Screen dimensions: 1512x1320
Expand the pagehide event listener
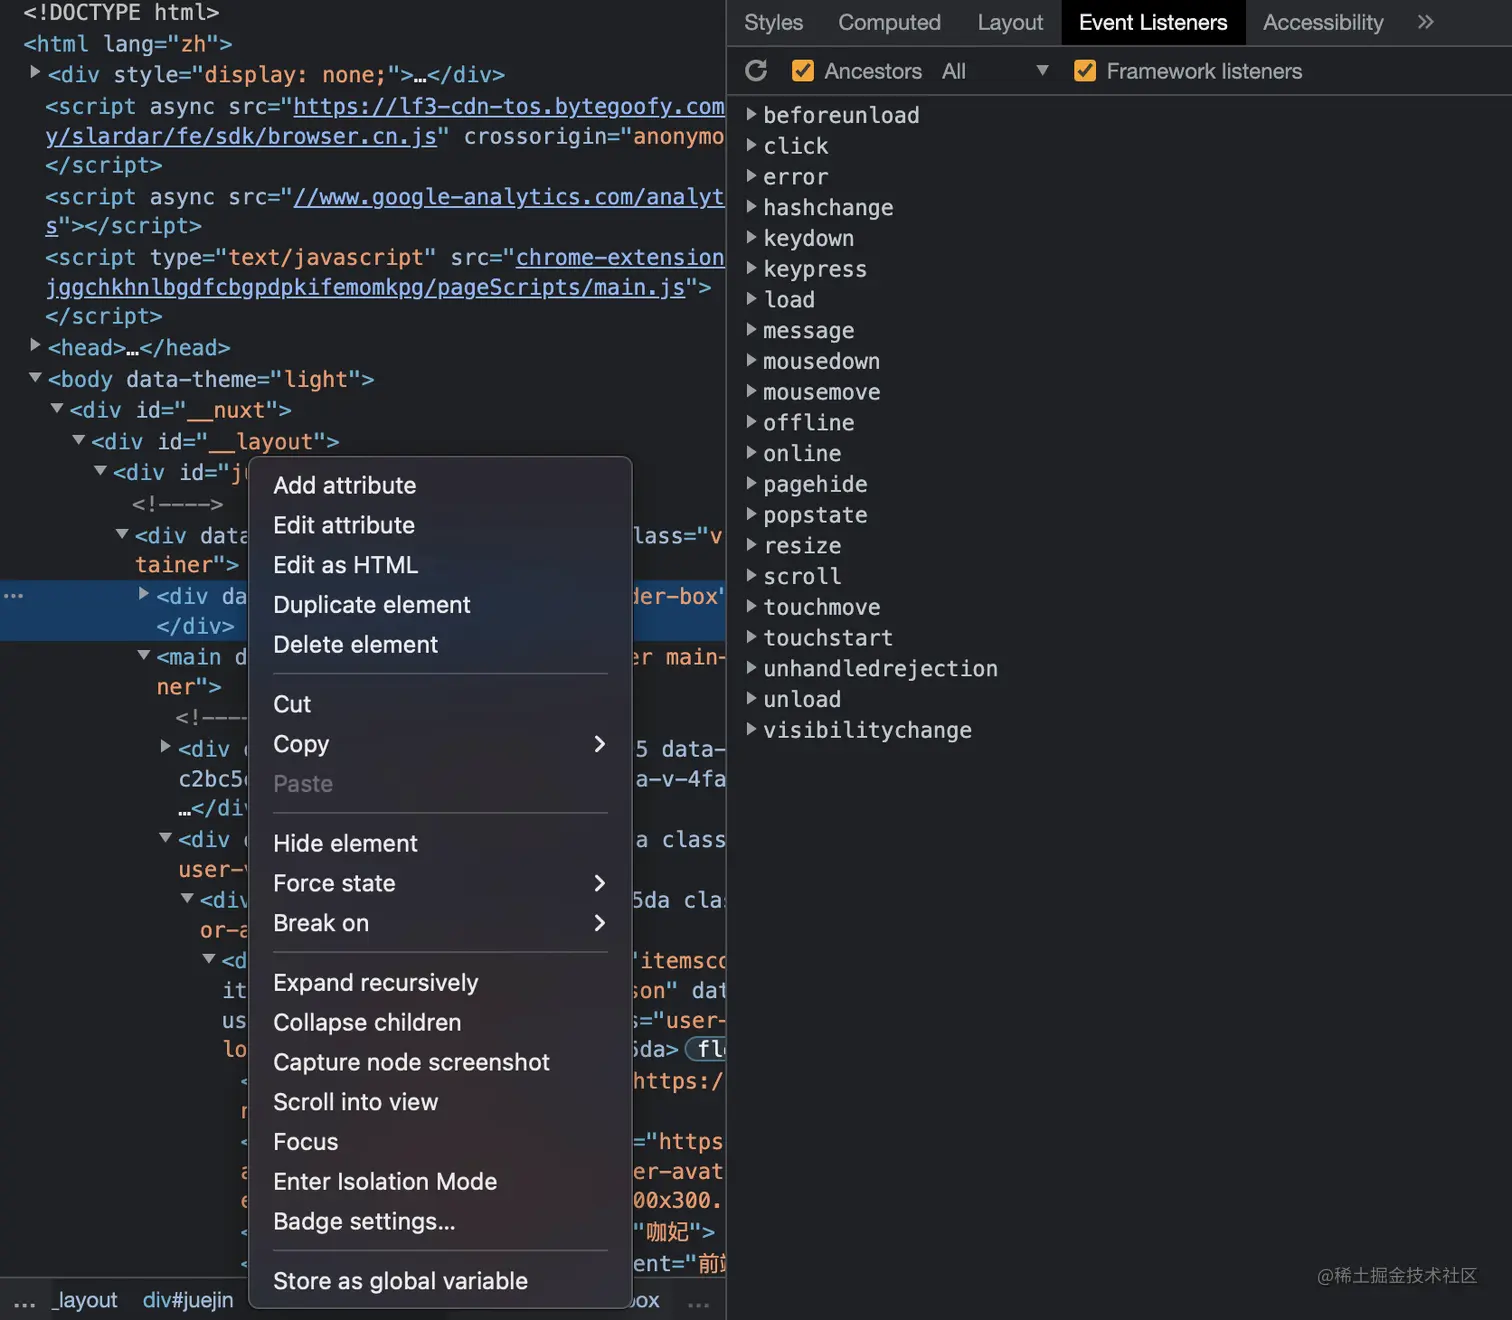click(x=752, y=484)
